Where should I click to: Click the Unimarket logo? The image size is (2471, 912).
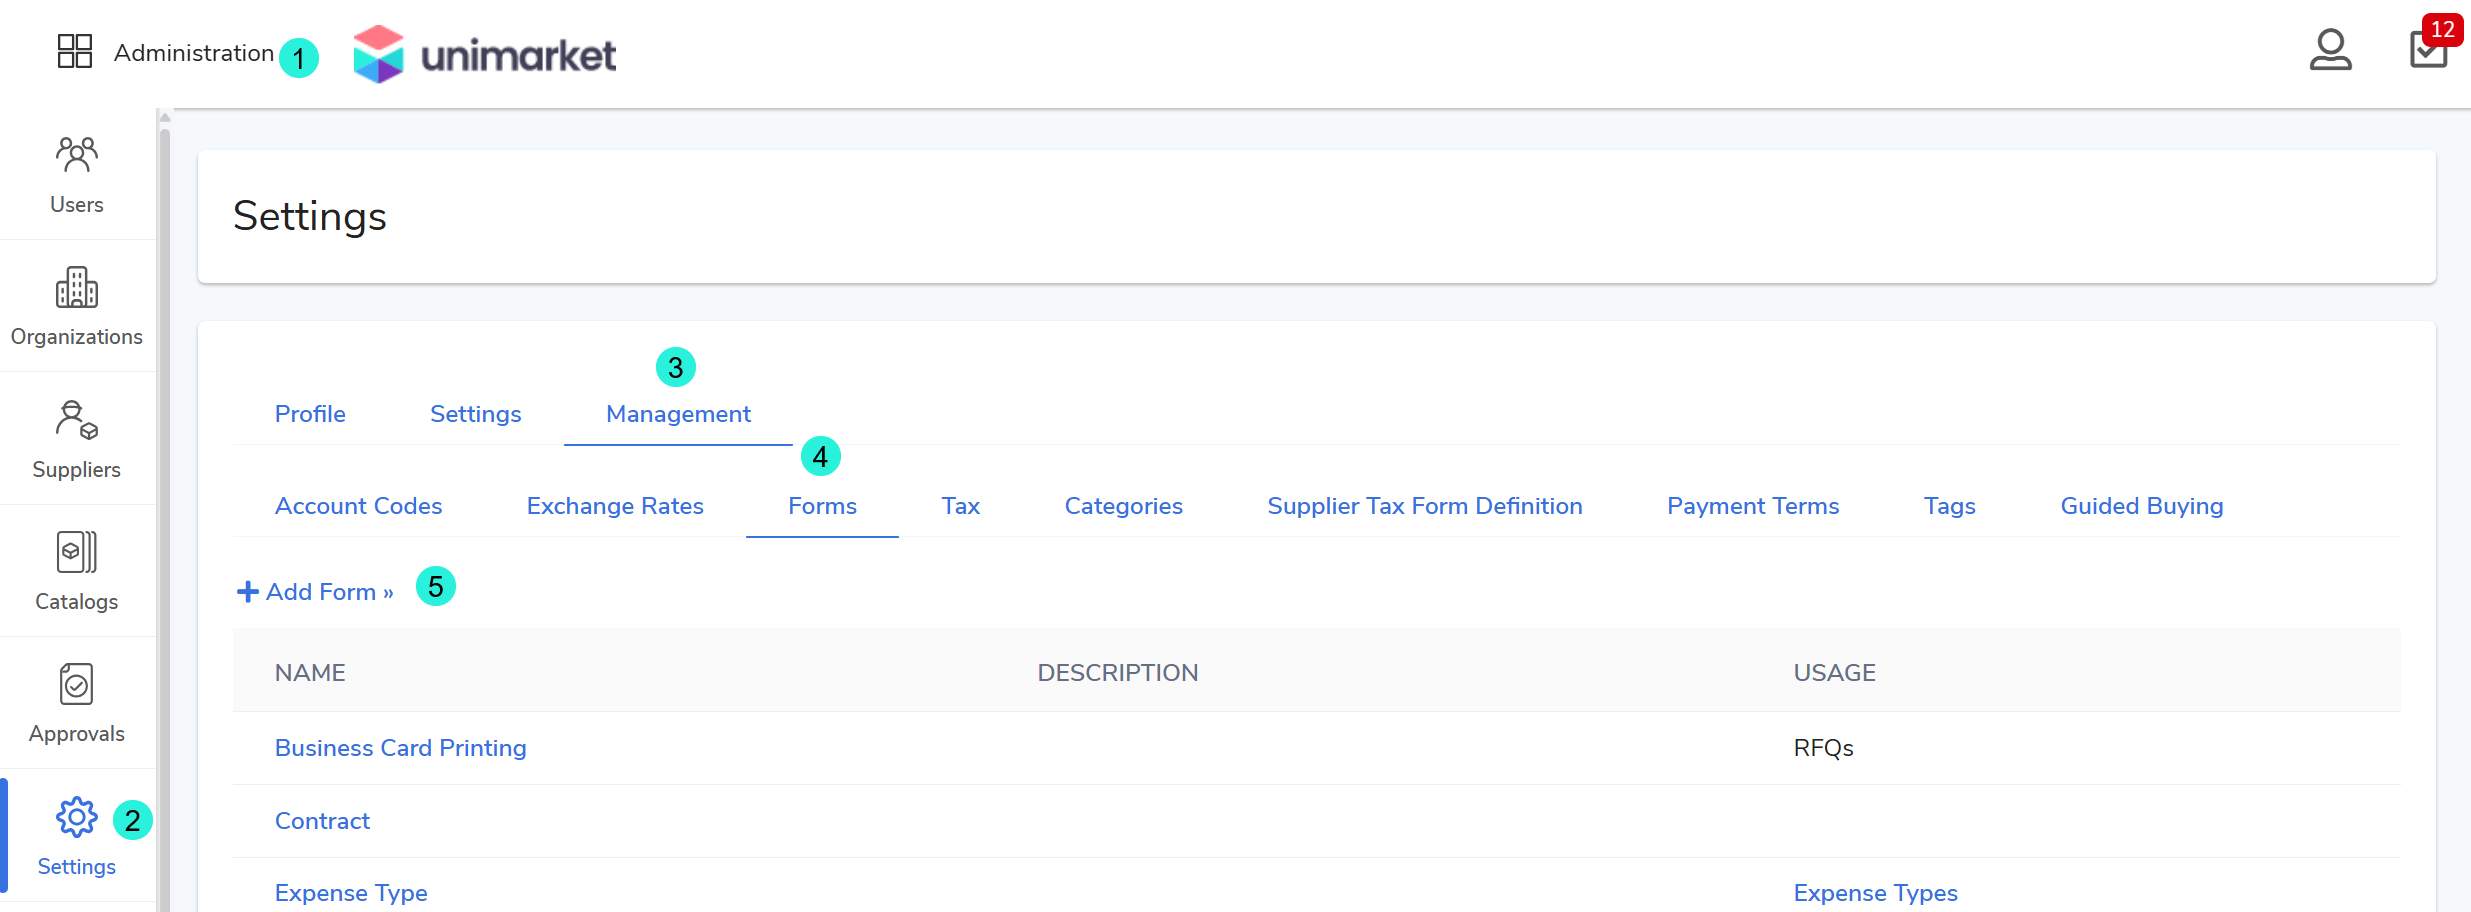pos(485,54)
